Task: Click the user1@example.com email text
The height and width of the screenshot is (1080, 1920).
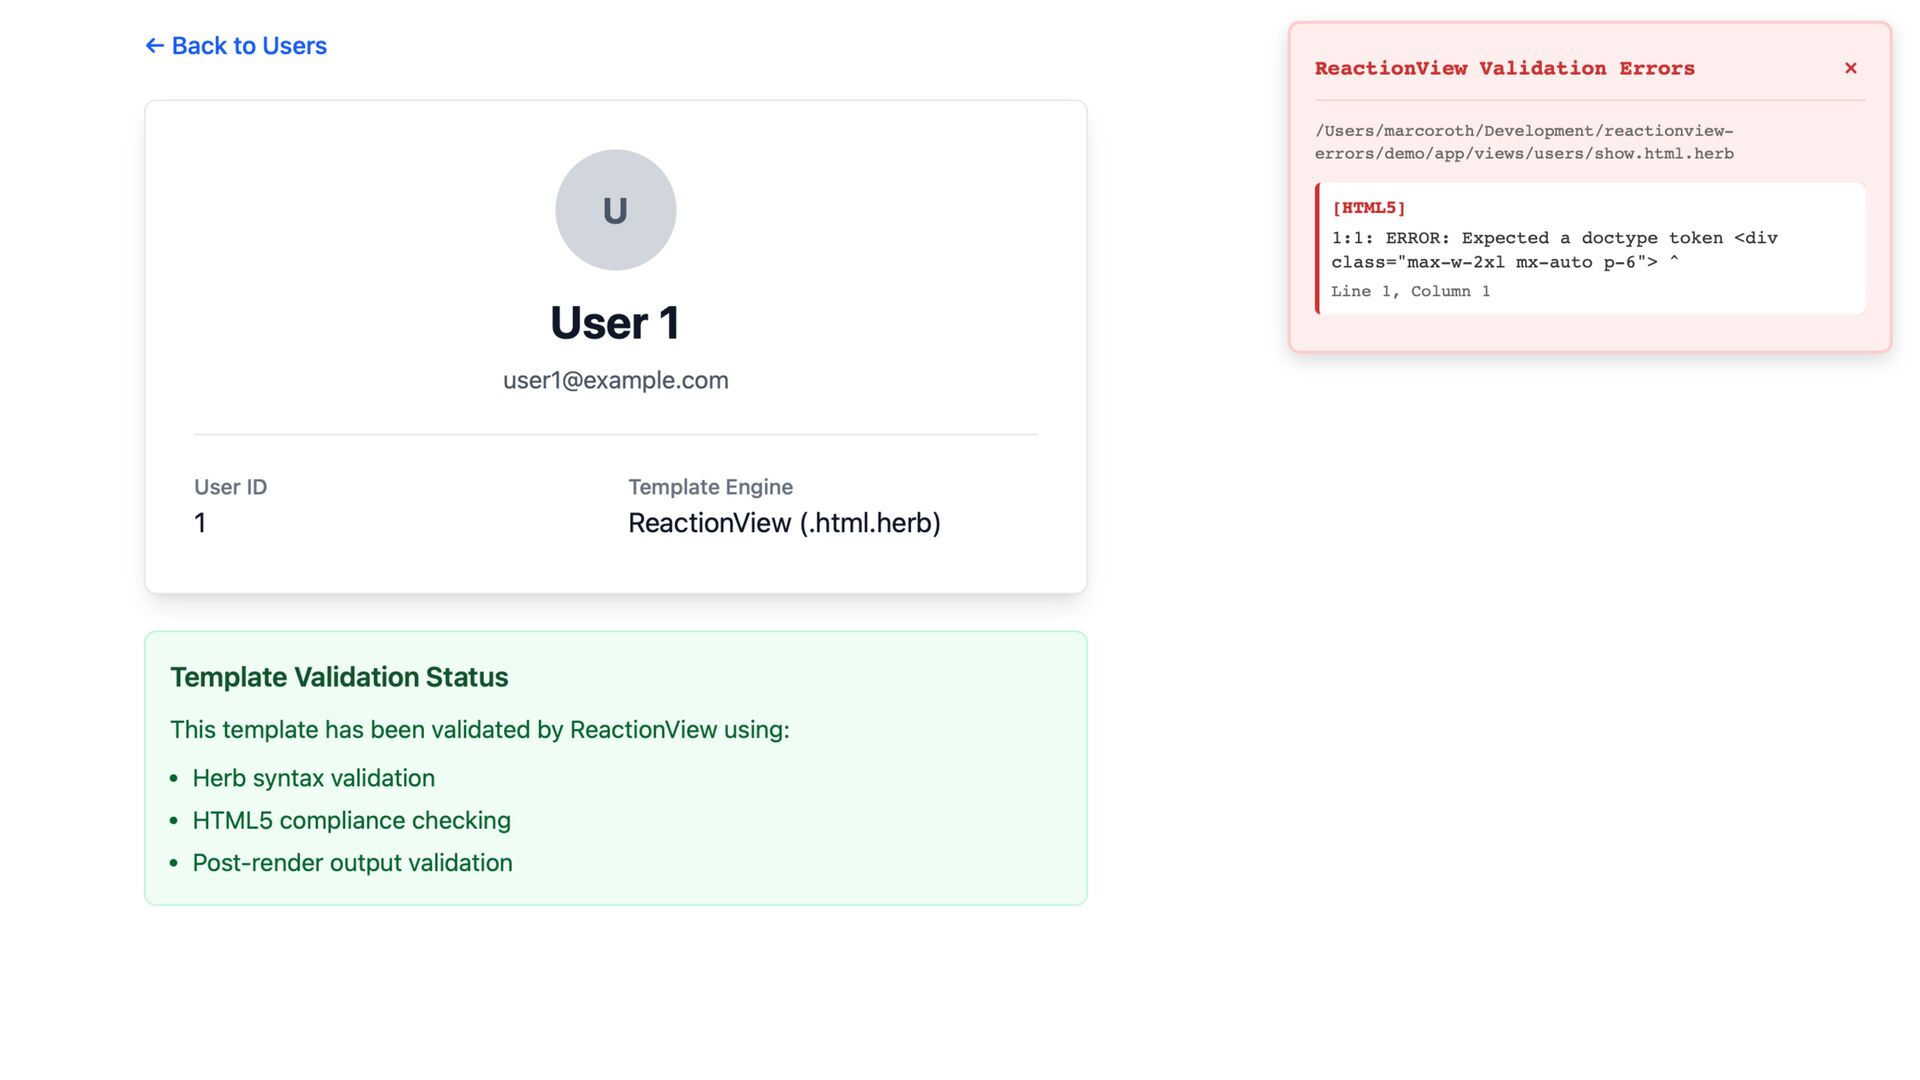Action: 616,380
